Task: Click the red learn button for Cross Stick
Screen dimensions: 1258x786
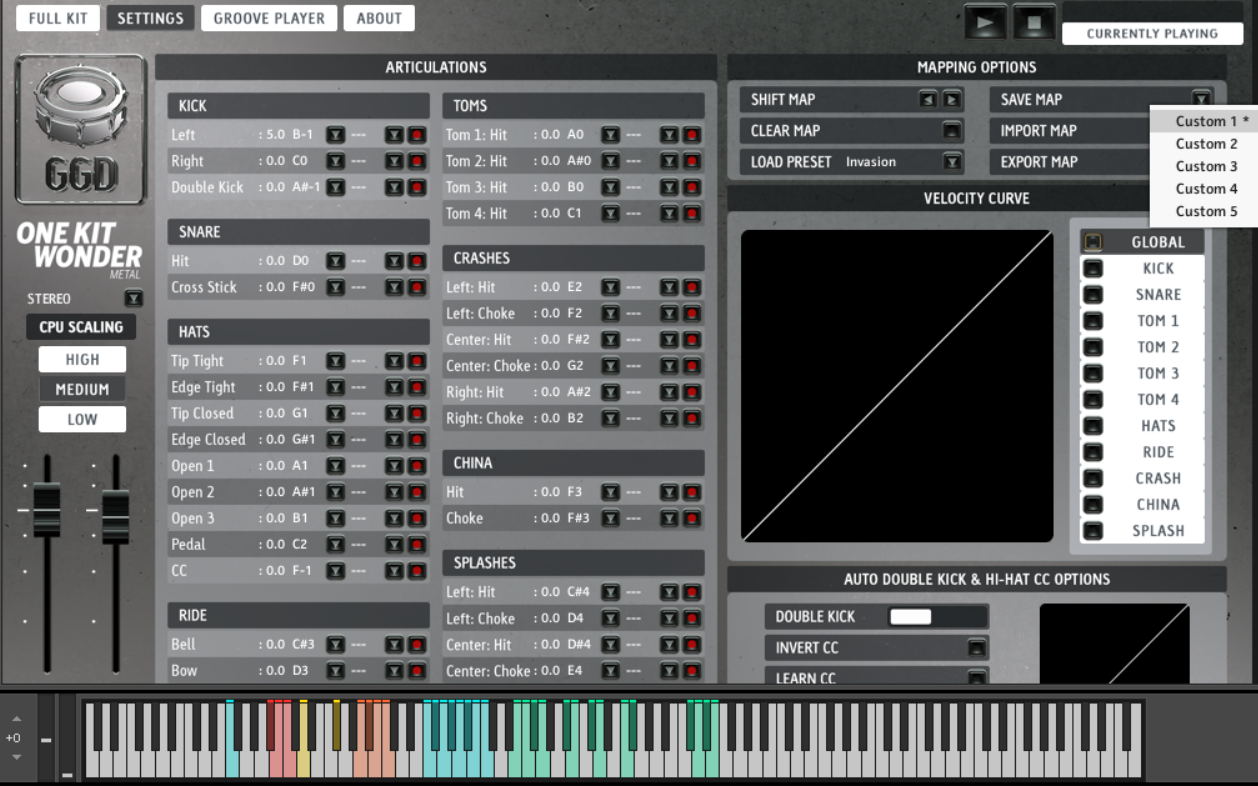Action: 417,286
